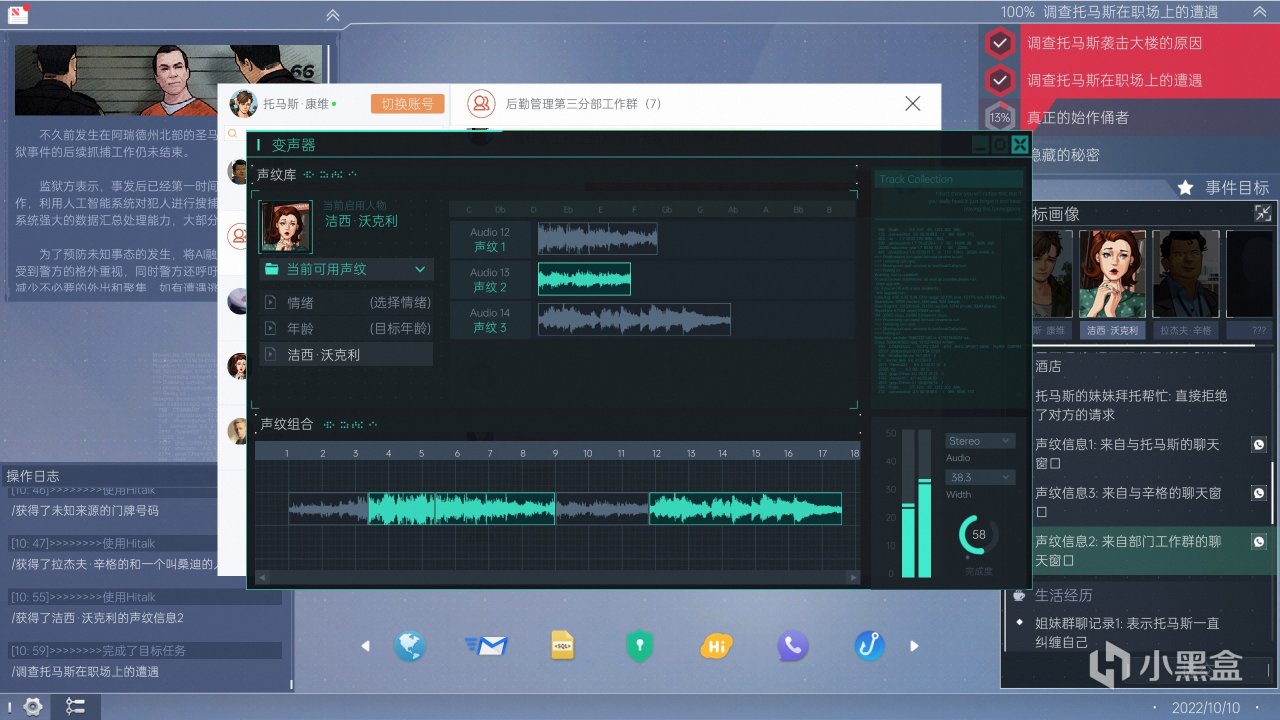Click the 声纹组合 horizontal scrollbar left arrow
This screenshot has height=720, width=1280.
pos(262,577)
